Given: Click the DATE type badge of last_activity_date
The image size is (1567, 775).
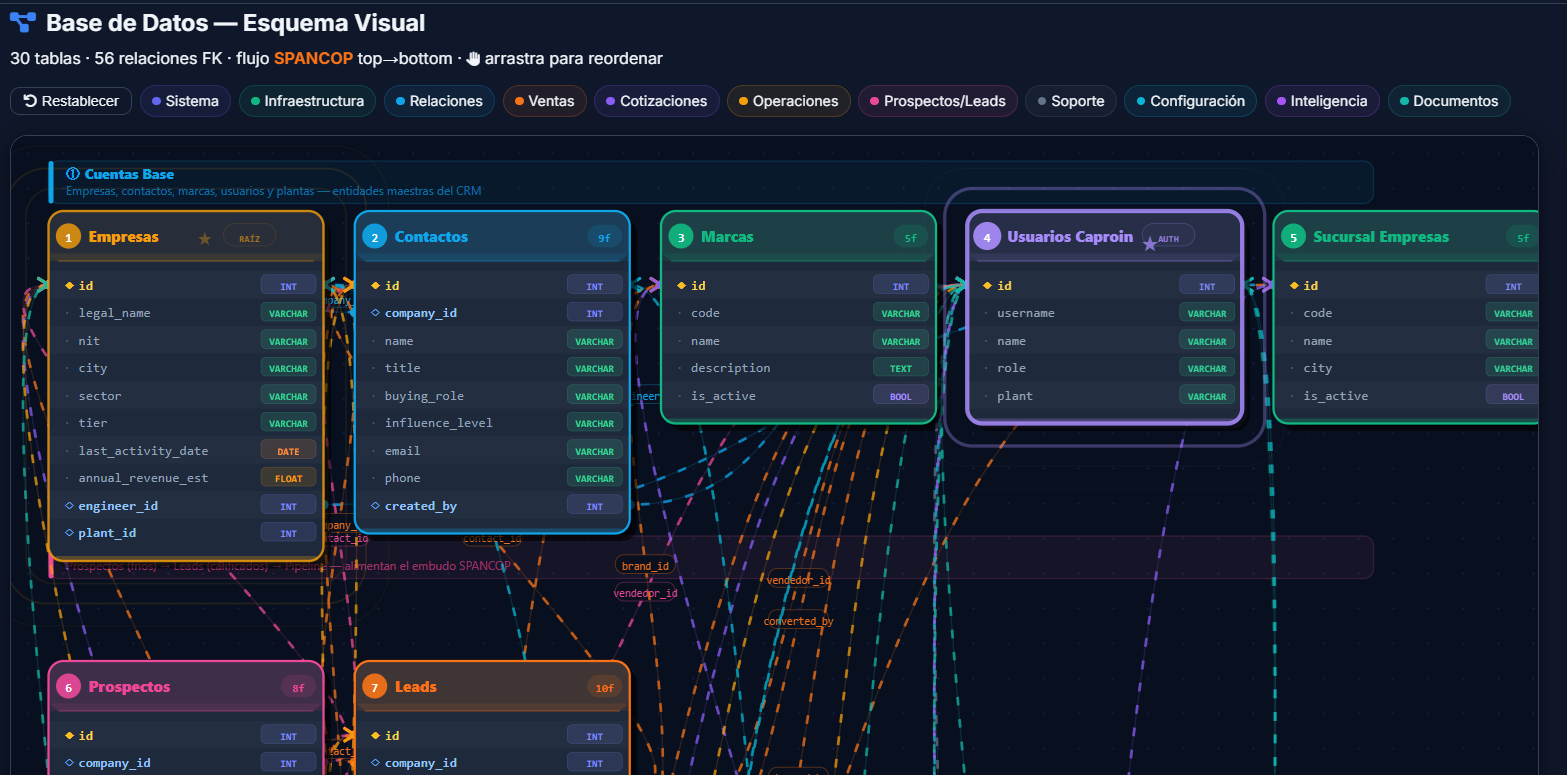Looking at the screenshot, I should point(288,451).
